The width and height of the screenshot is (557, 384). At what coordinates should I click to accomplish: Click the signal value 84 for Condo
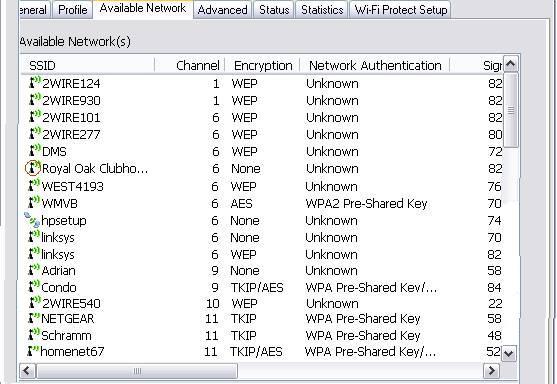tap(494, 287)
